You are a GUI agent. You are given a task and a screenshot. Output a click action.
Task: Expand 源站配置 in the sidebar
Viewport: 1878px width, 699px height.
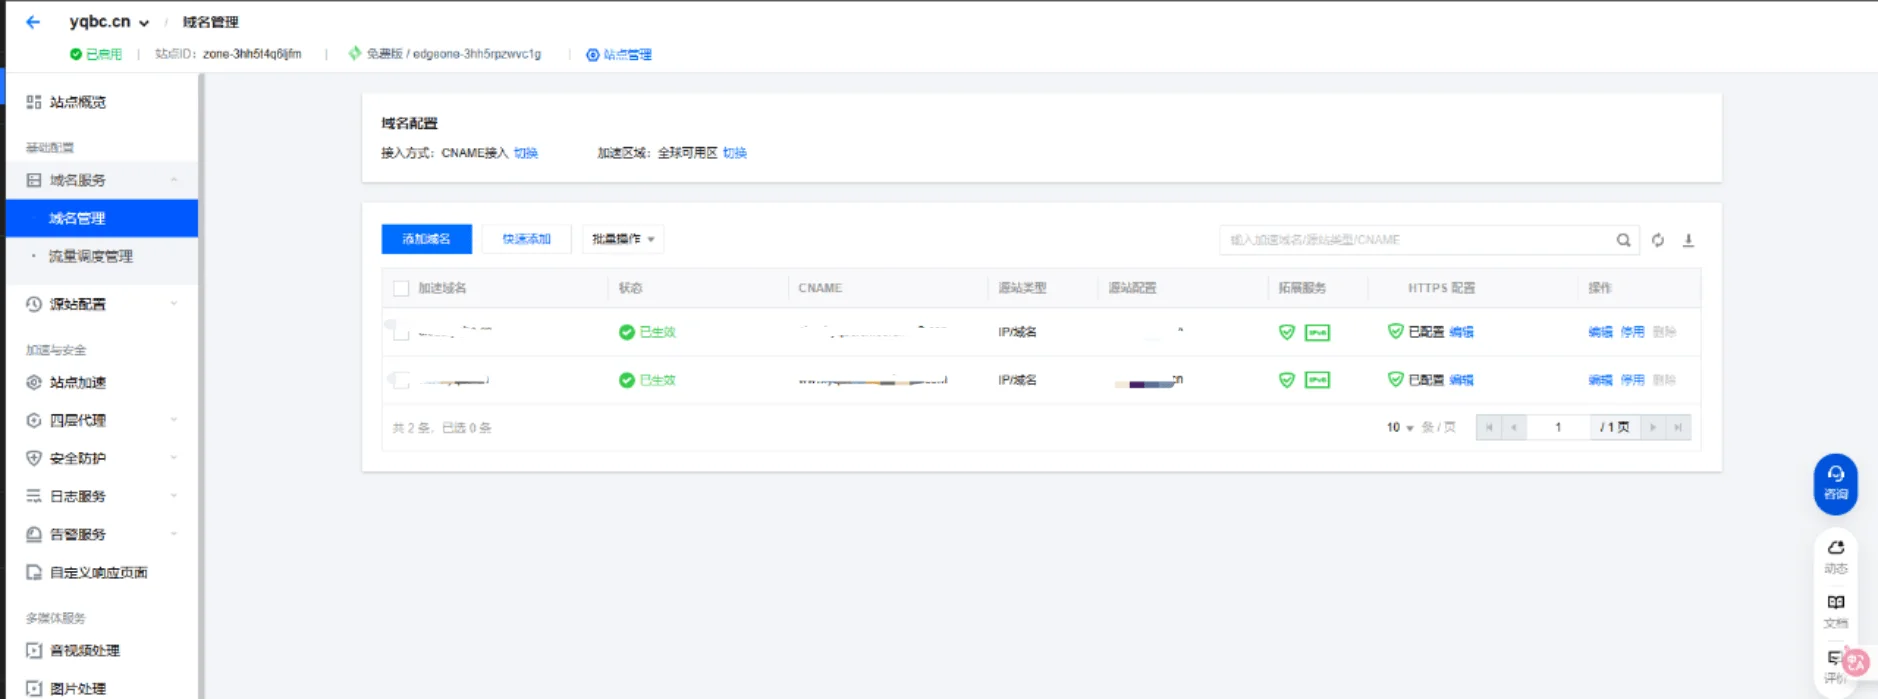(x=100, y=304)
